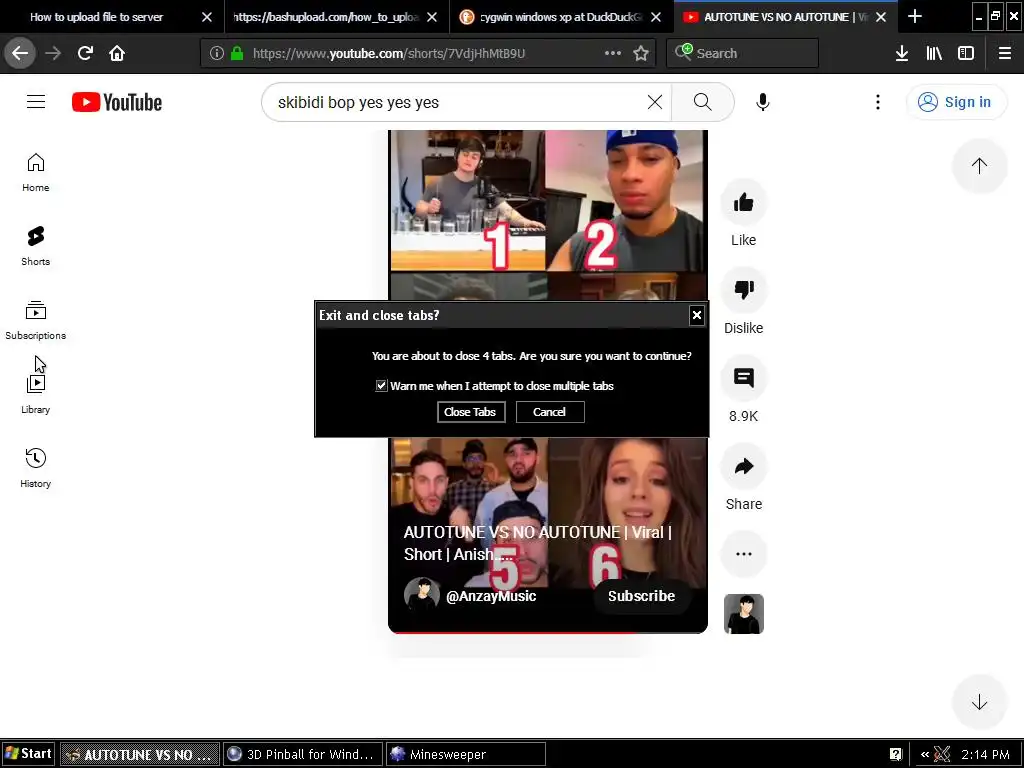Run YouTube search with magnifier button
The image size is (1024, 768).
pos(703,102)
